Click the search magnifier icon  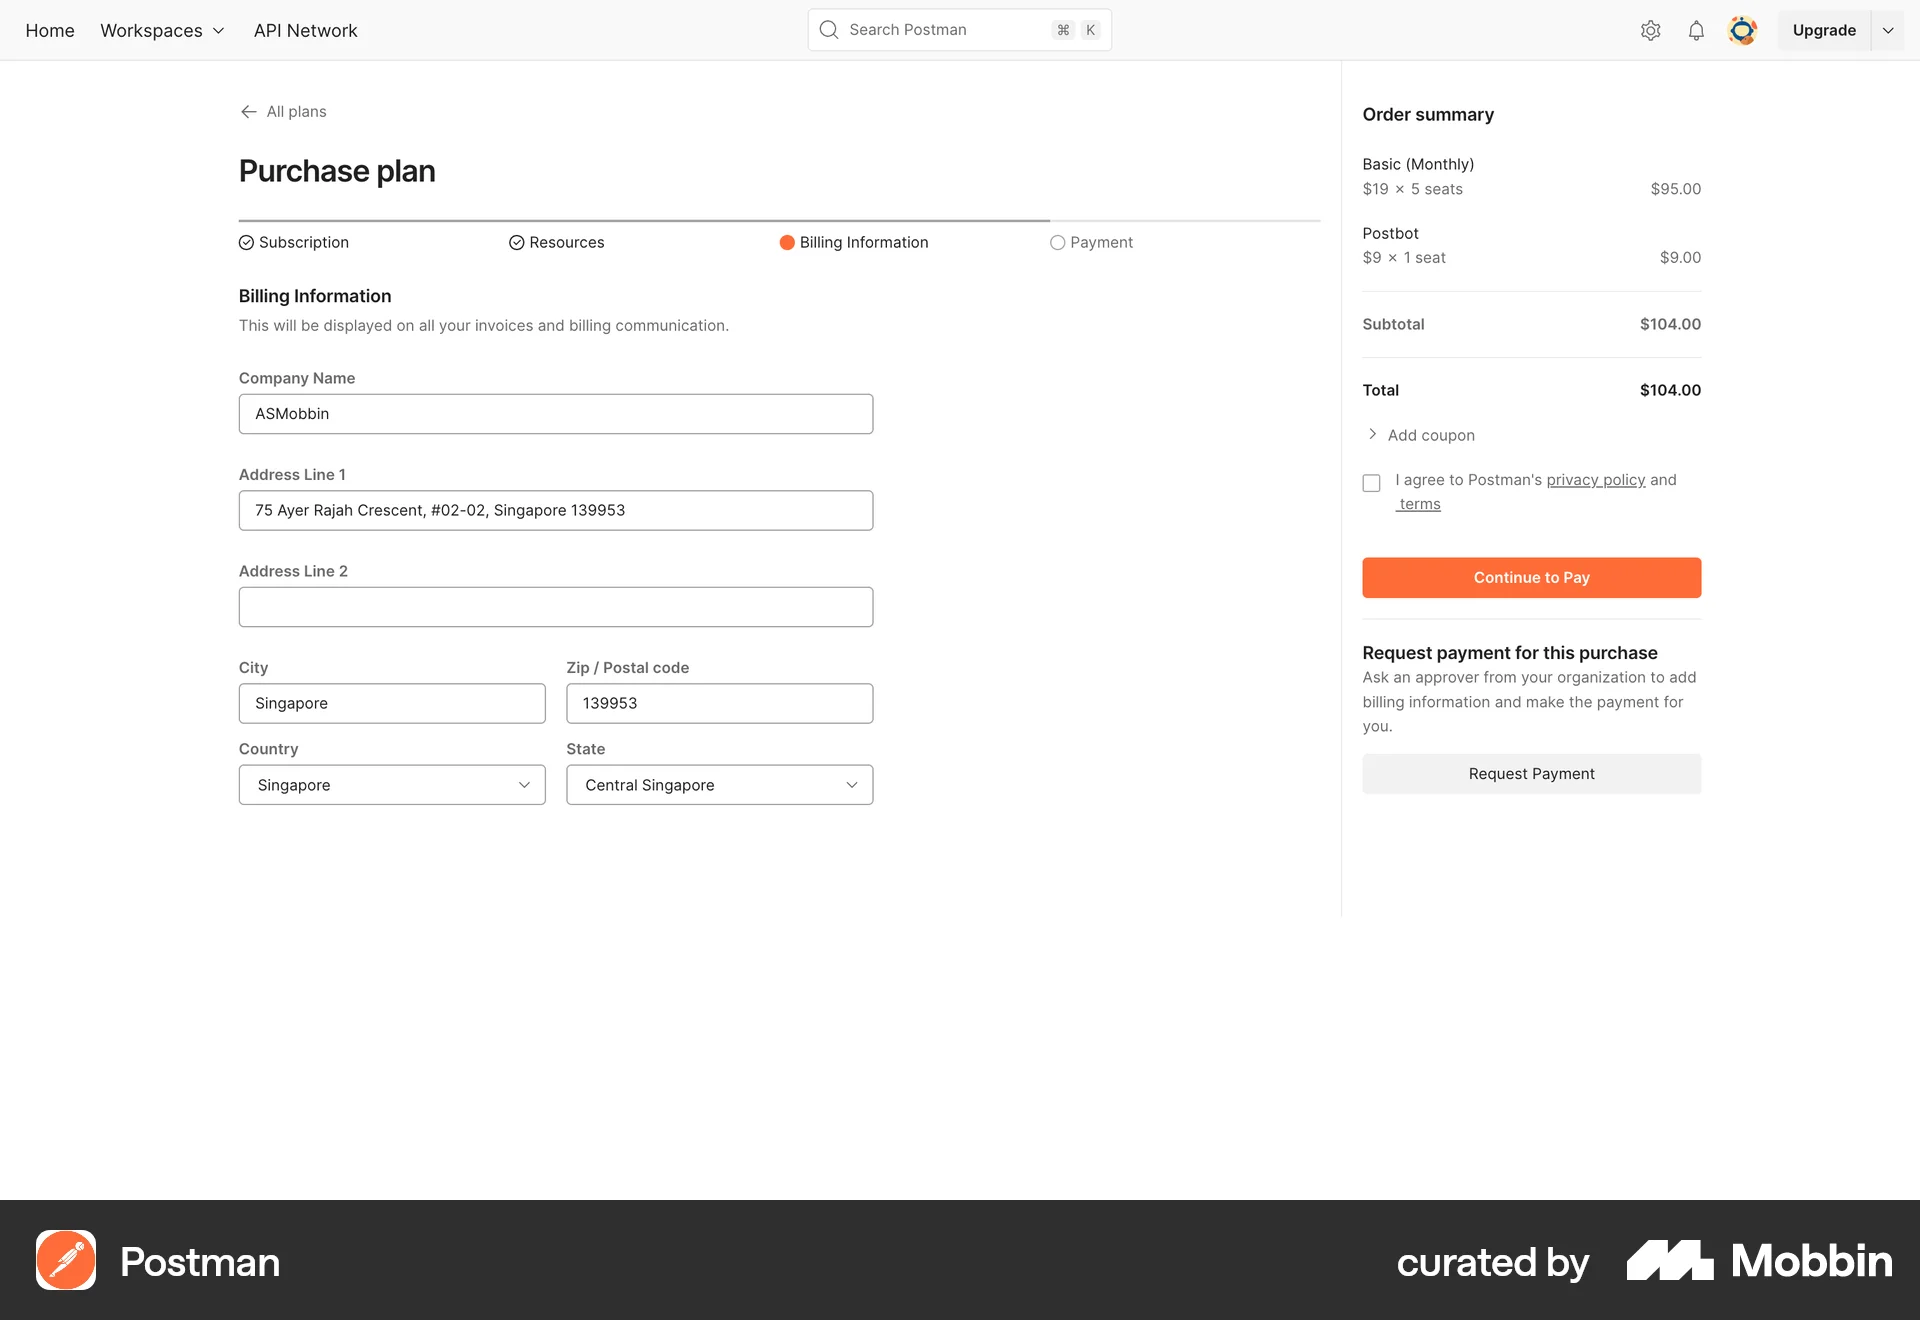point(828,29)
